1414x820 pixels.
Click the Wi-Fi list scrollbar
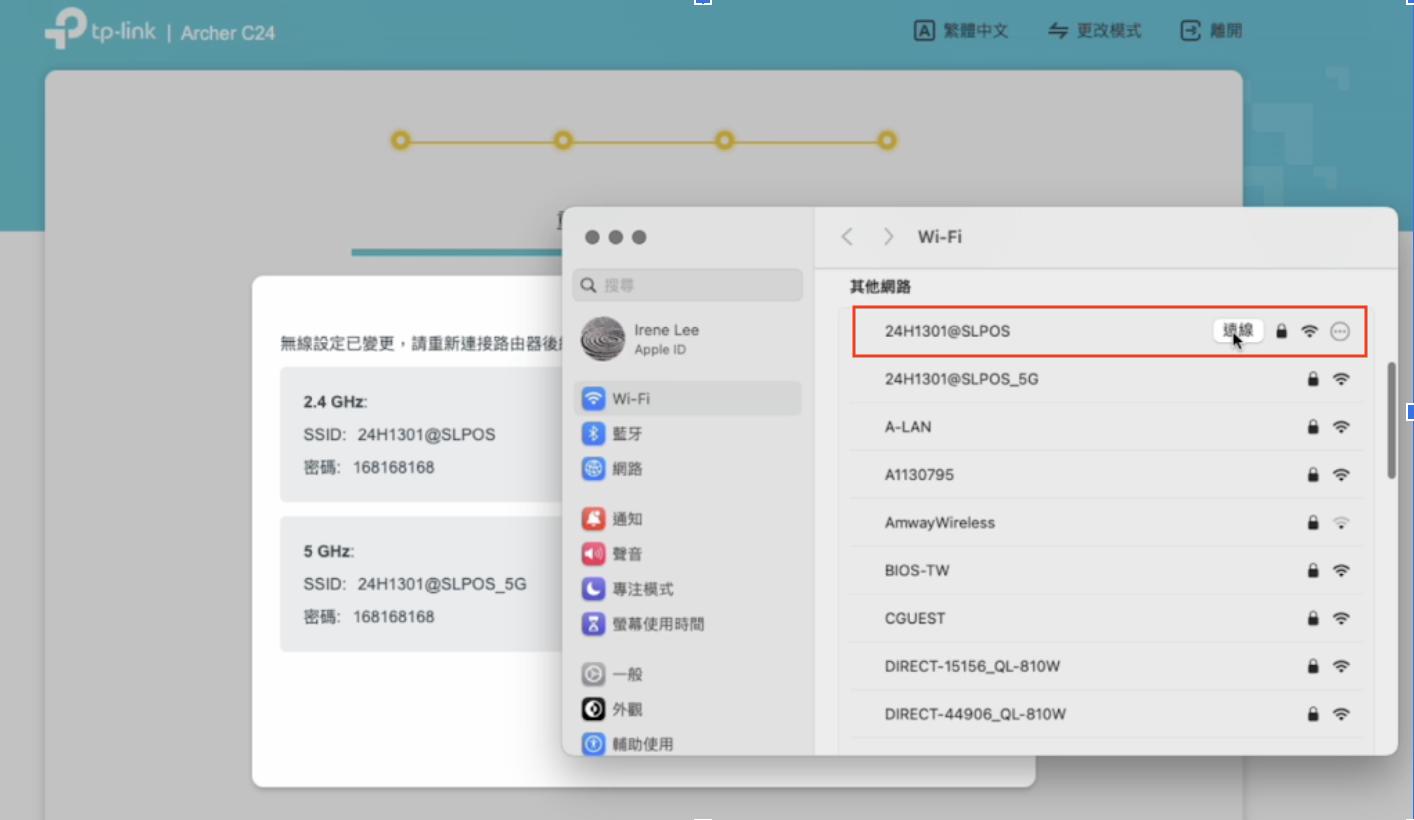click(1391, 420)
